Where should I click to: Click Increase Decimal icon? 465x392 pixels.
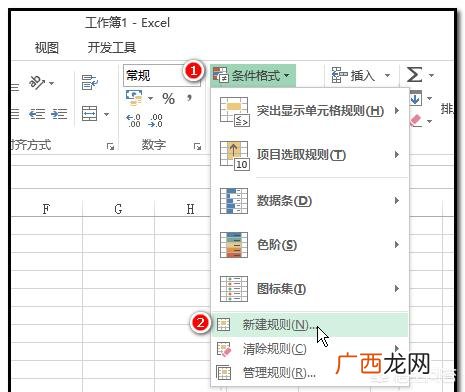tap(134, 121)
